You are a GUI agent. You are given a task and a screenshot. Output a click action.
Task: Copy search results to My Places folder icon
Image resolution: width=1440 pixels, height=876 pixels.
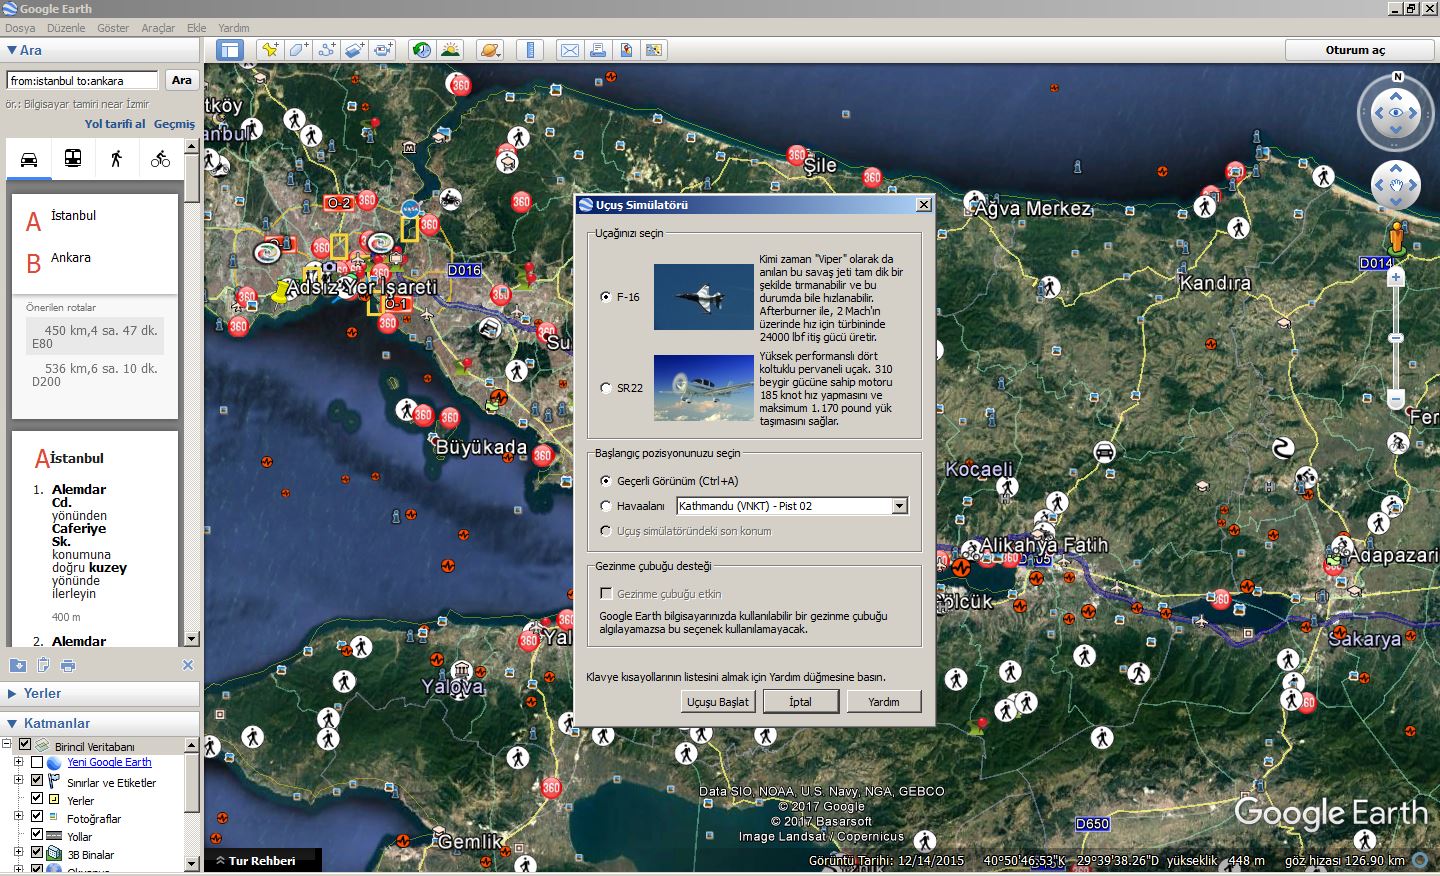[17, 665]
